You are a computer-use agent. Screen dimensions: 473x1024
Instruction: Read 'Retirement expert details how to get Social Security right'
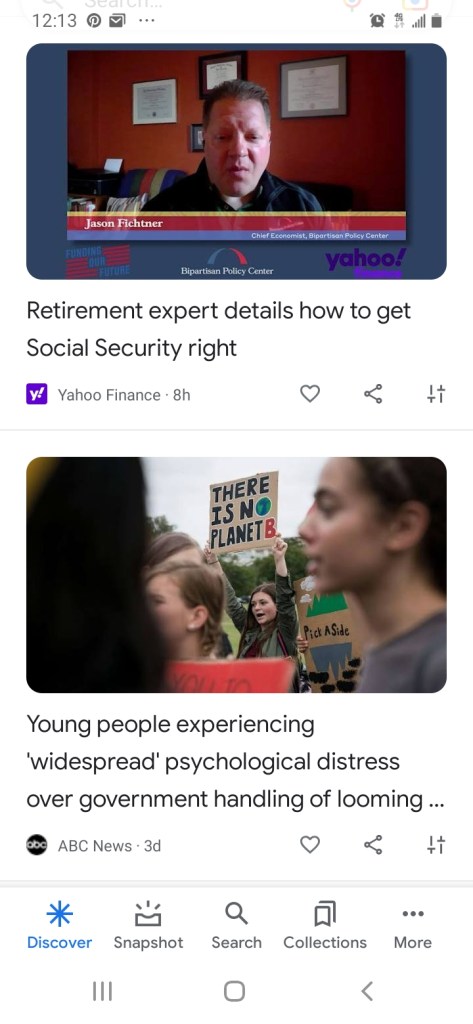(x=219, y=330)
